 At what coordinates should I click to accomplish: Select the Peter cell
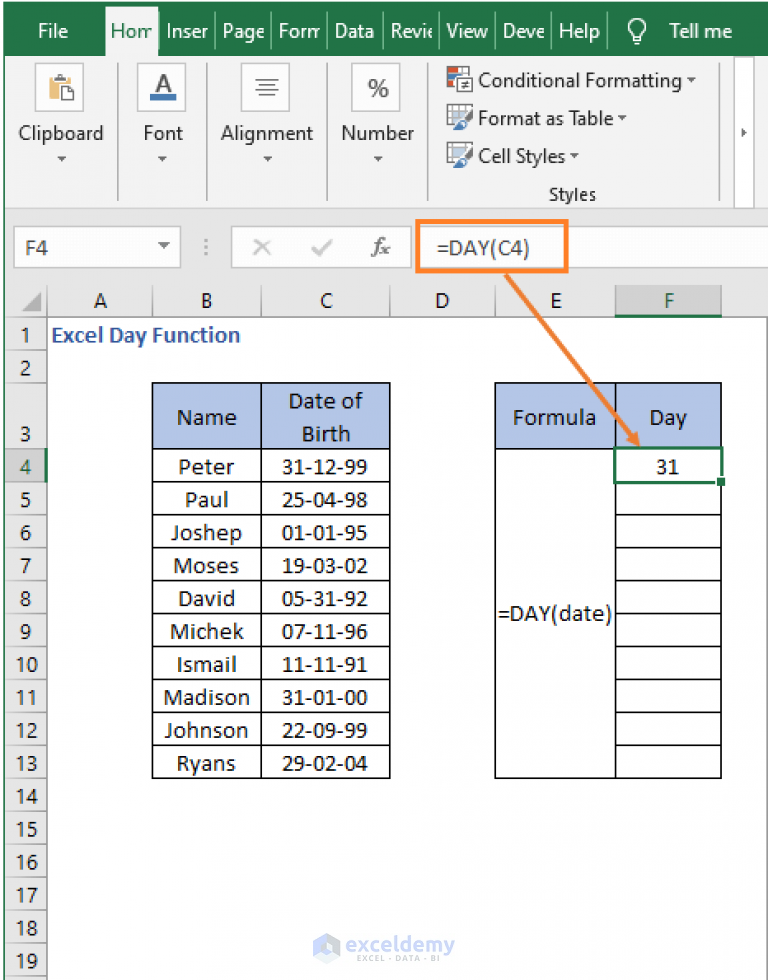[206, 466]
